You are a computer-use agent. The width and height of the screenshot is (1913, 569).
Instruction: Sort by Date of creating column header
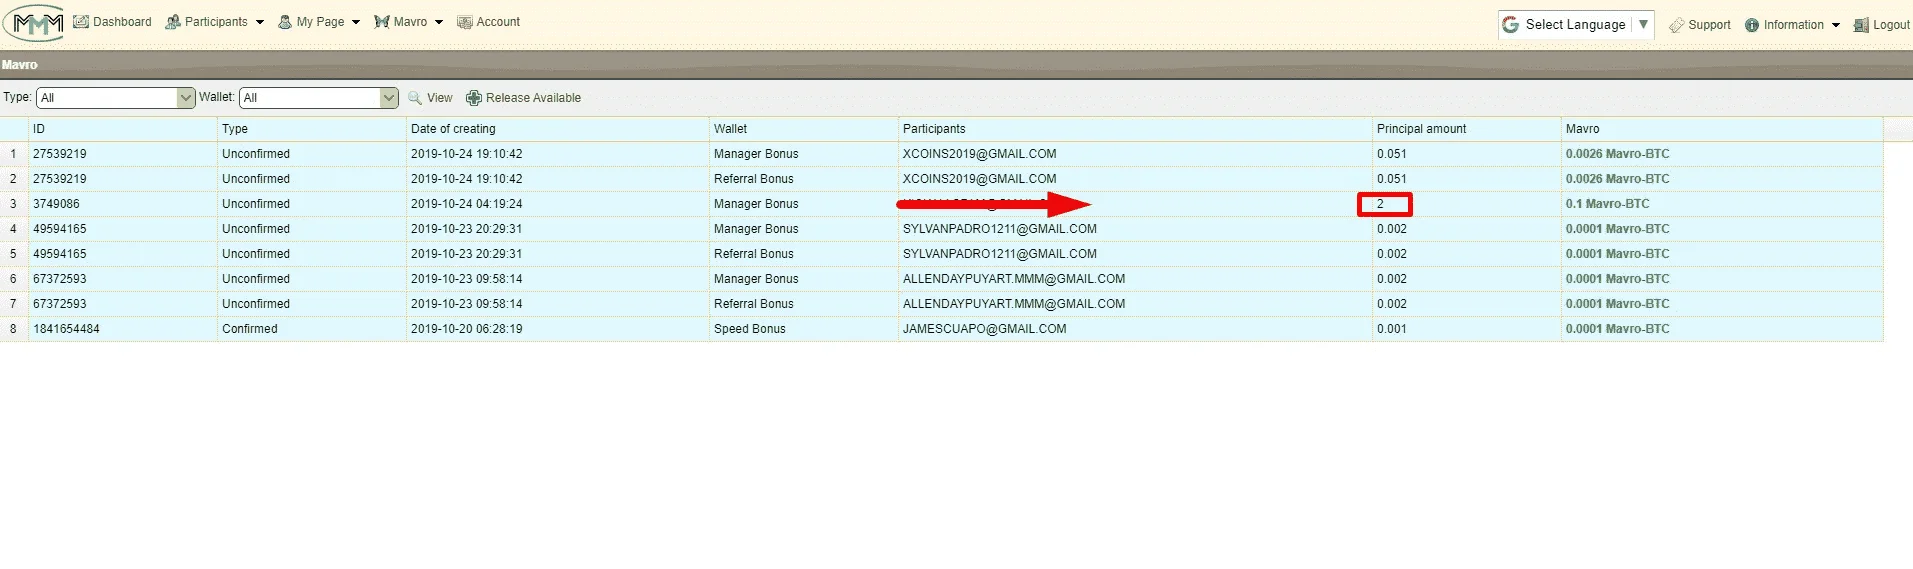coord(557,129)
